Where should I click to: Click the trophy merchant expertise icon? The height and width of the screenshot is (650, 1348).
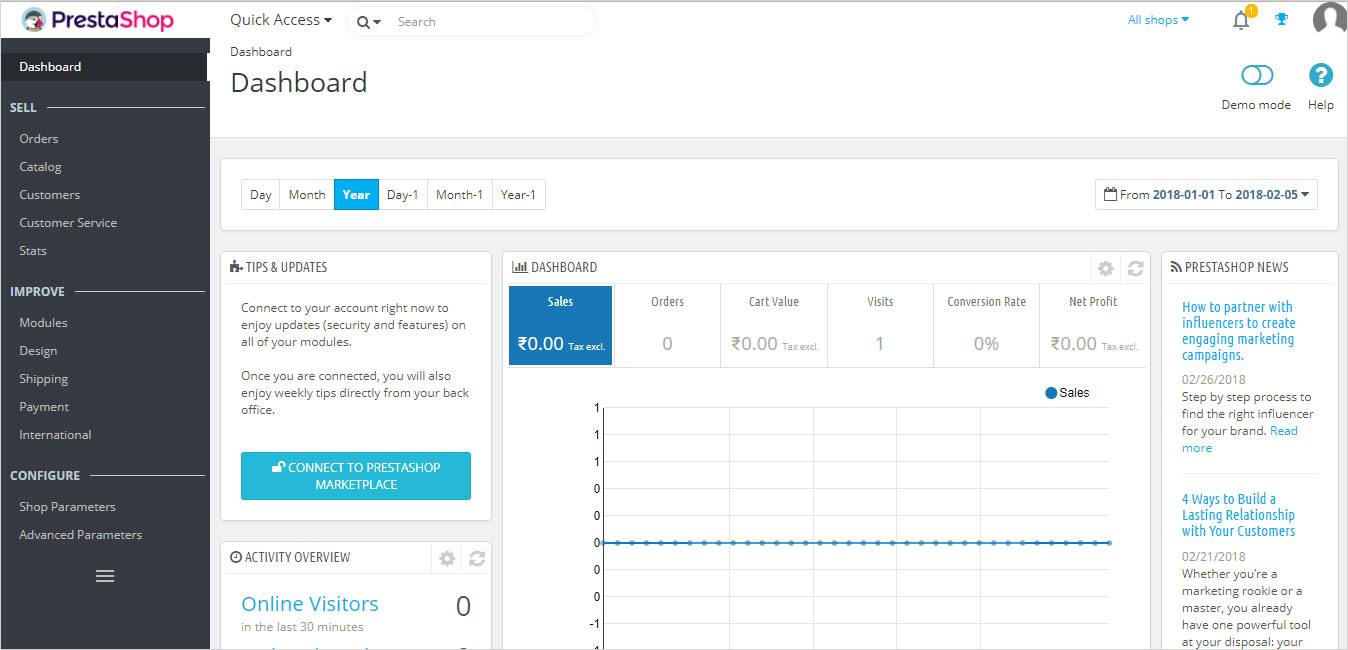1282,20
